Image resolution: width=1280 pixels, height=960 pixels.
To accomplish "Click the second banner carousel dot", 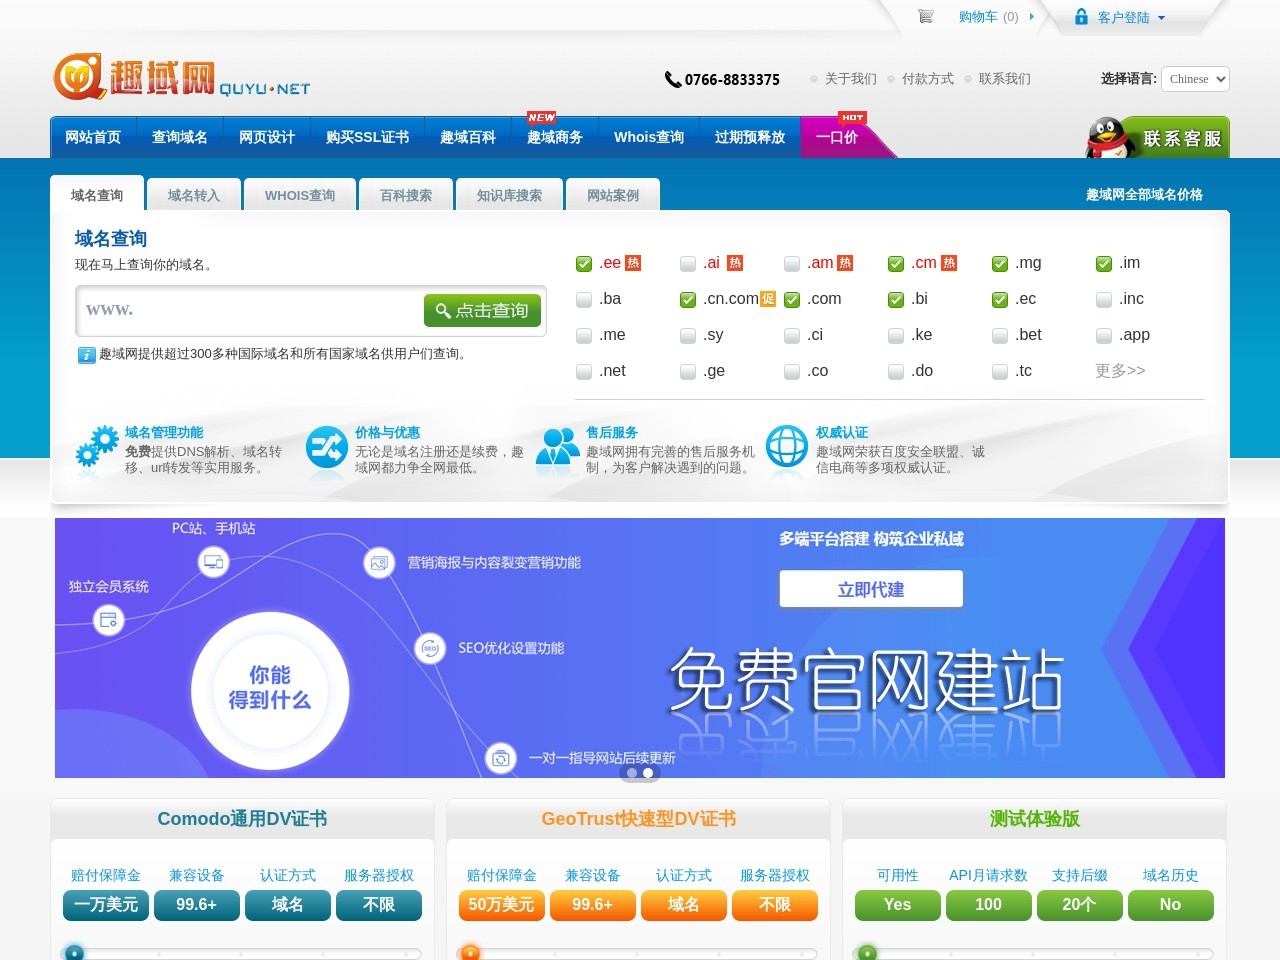I will tap(648, 773).
